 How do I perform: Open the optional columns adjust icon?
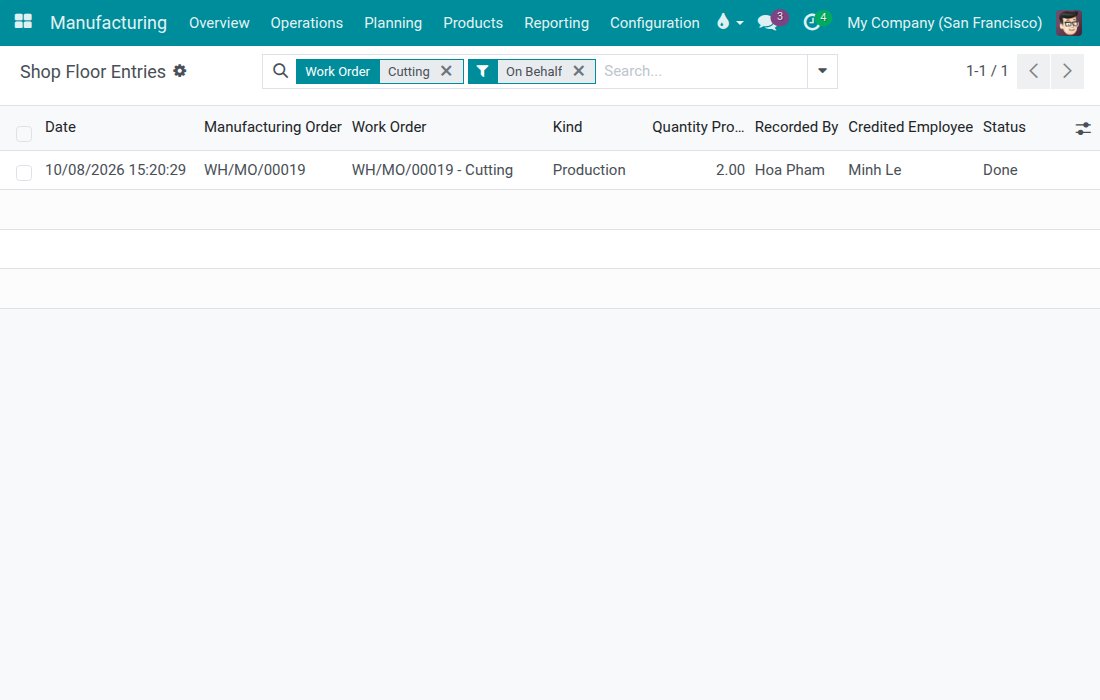1082,128
